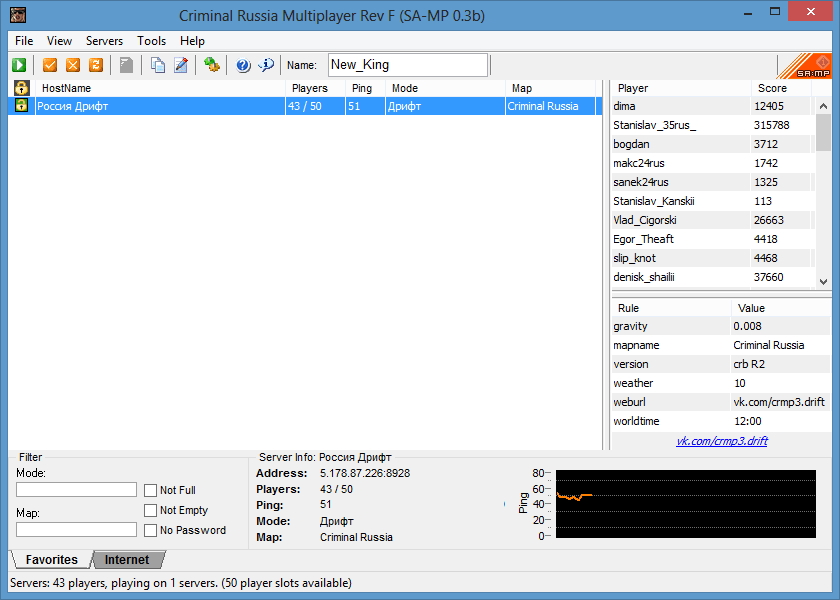Click the worldtime rule row
Image resolution: width=840 pixels, height=600 pixels.
pyautogui.click(x=721, y=422)
